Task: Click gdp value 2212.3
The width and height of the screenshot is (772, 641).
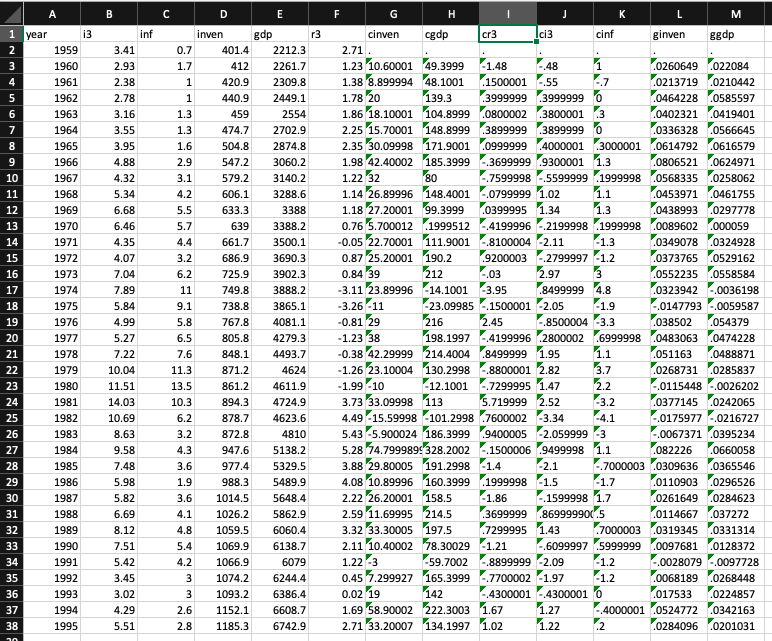Action: point(280,50)
